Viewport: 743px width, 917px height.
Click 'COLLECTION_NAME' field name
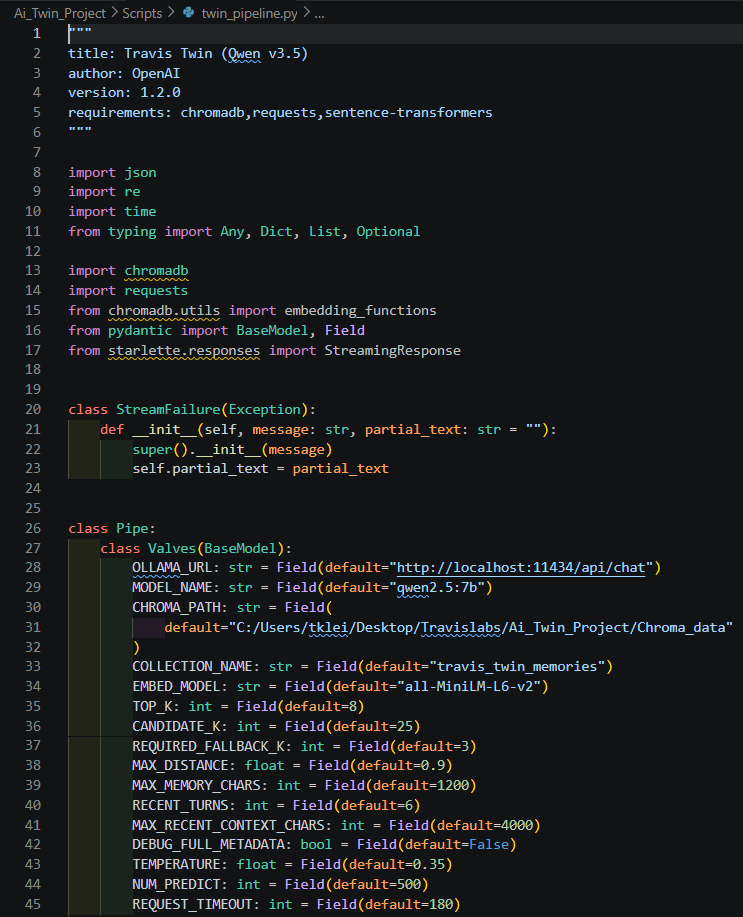pos(192,666)
